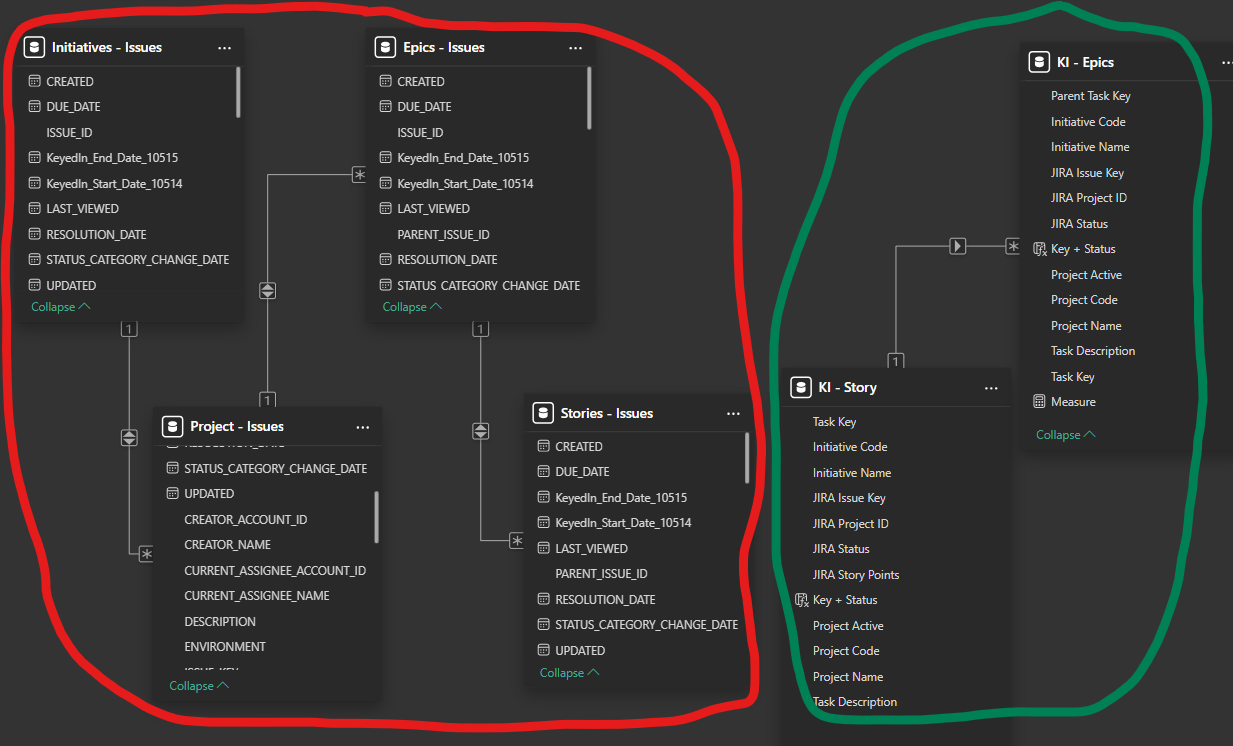Click calculated column icon for Key + Status in KI - Story
The width and height of the screenshot is (1233, 746).
coord(801,600)
